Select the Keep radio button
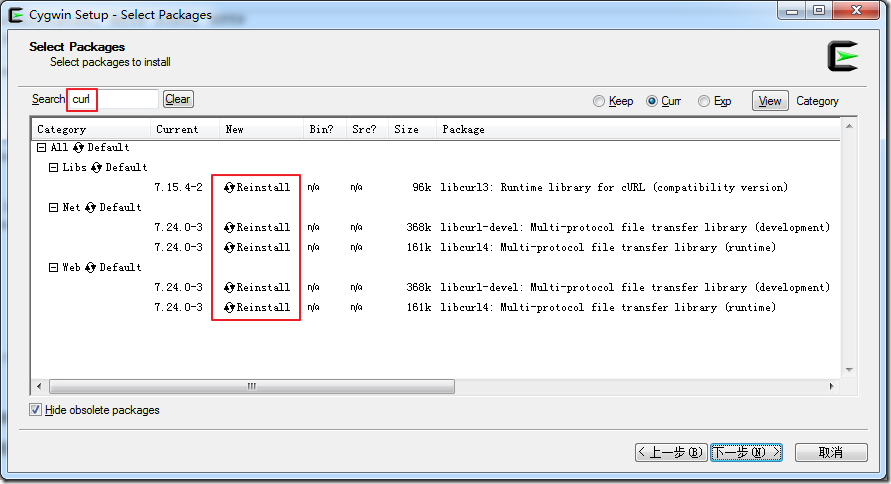Viewport: 891px width, 484px height. (x=598, y=101)
